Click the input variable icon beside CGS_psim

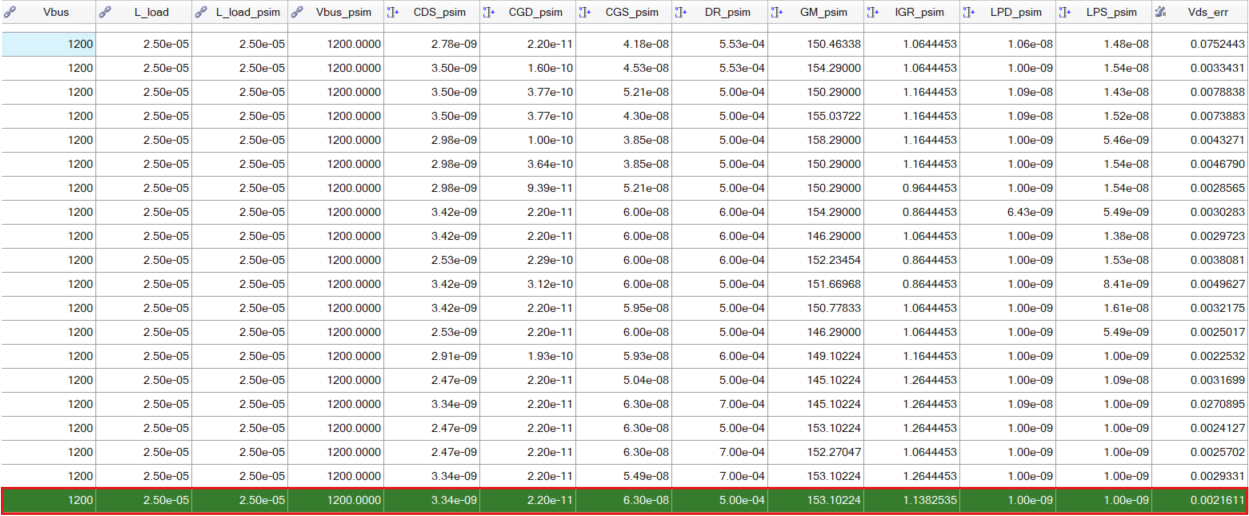click(585, 13)
